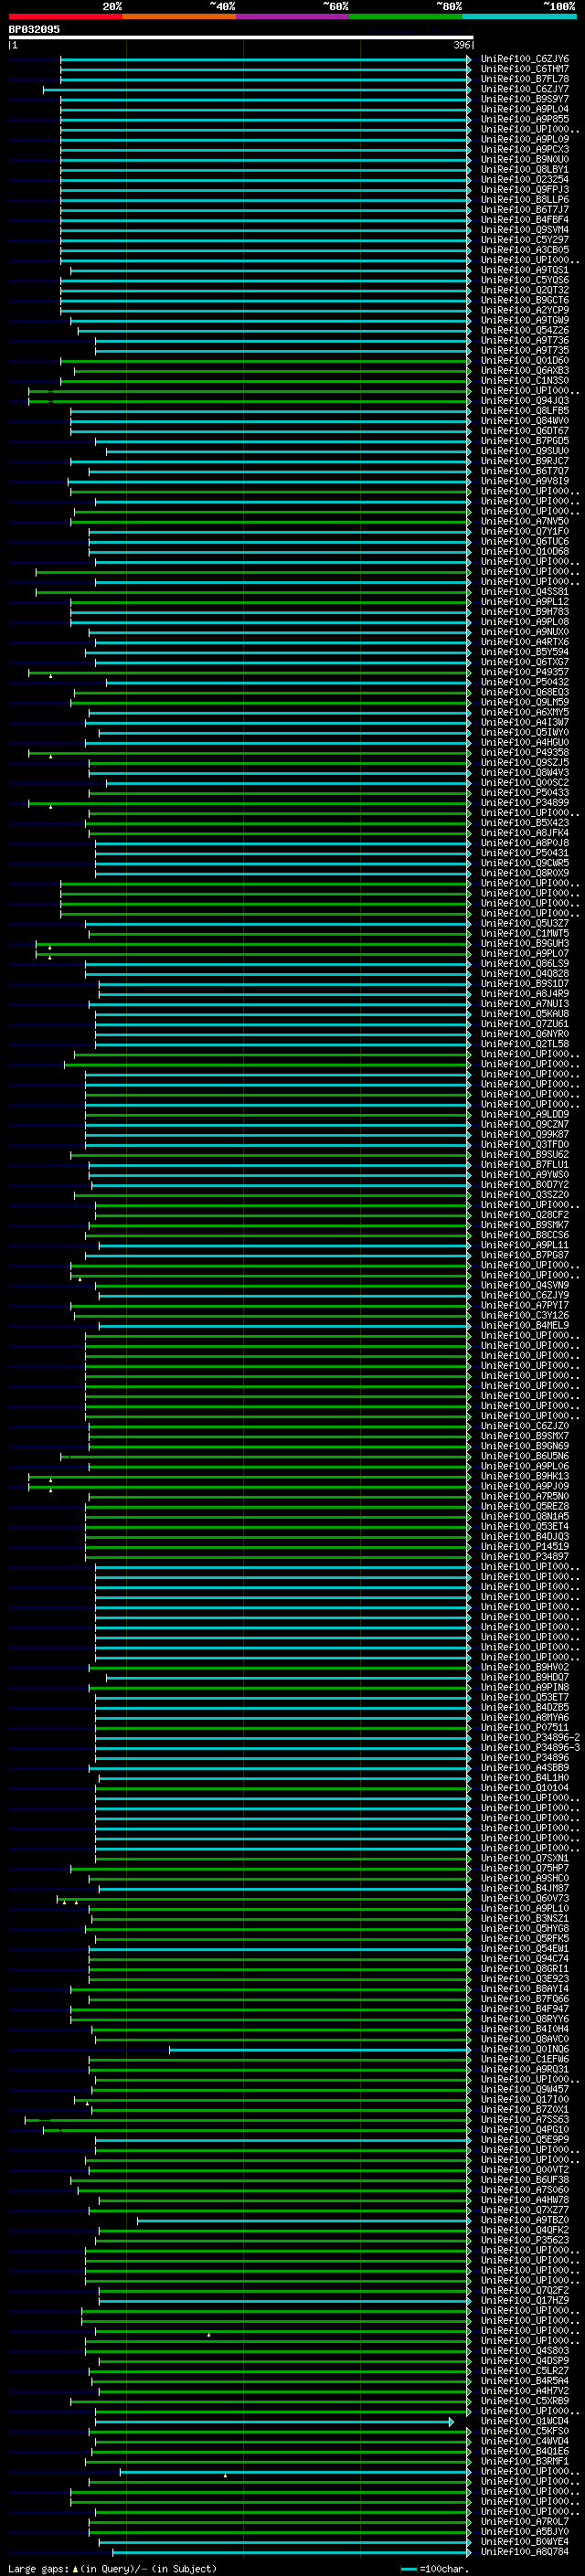Pick the UniRef100_A4SBB9 label
The image size is (585, 2576).
tap(525, 1768)
